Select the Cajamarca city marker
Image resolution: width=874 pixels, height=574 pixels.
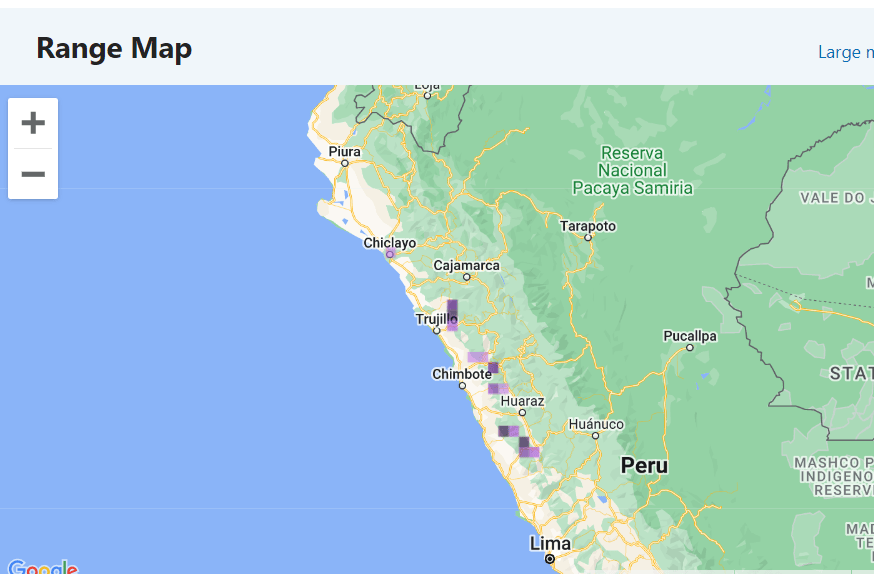tap(467, 277)
